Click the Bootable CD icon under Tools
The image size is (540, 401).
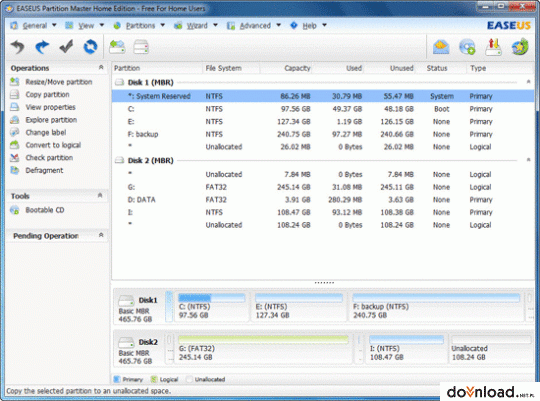14,210
